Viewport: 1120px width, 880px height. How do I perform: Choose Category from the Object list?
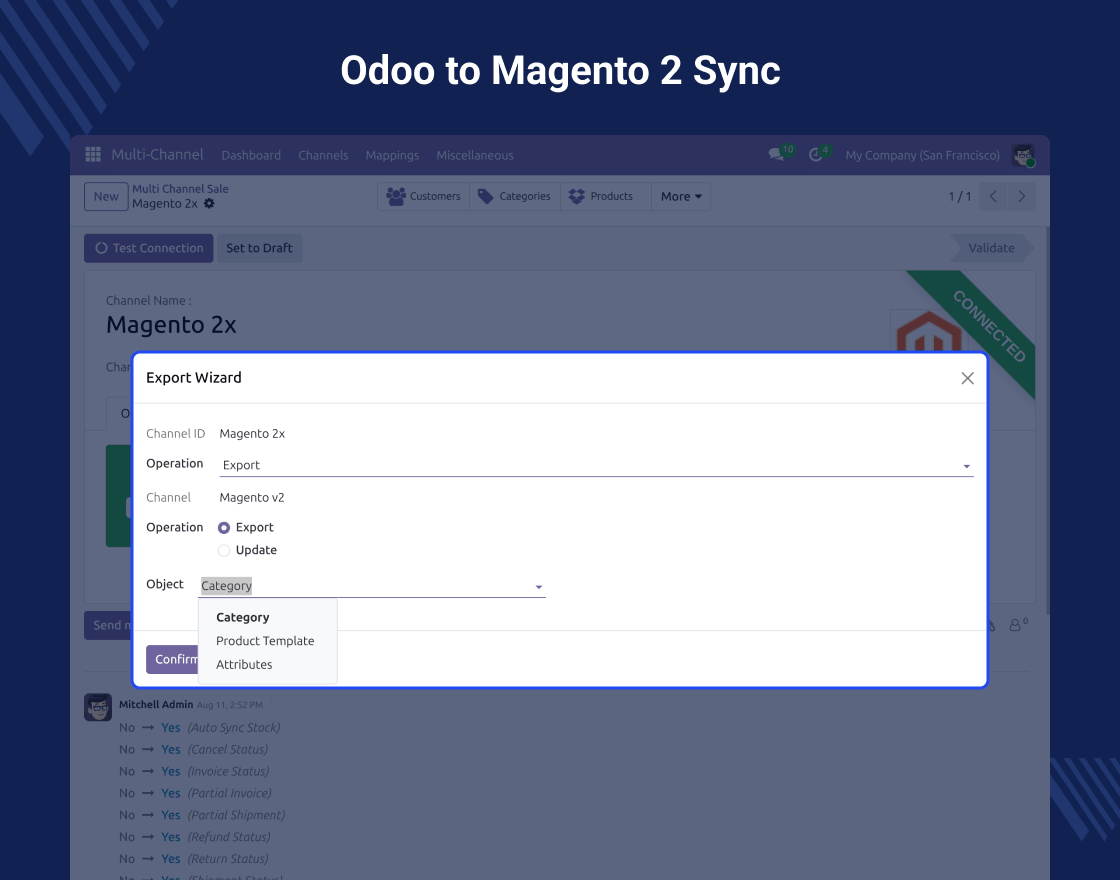[x=243, y=617]
